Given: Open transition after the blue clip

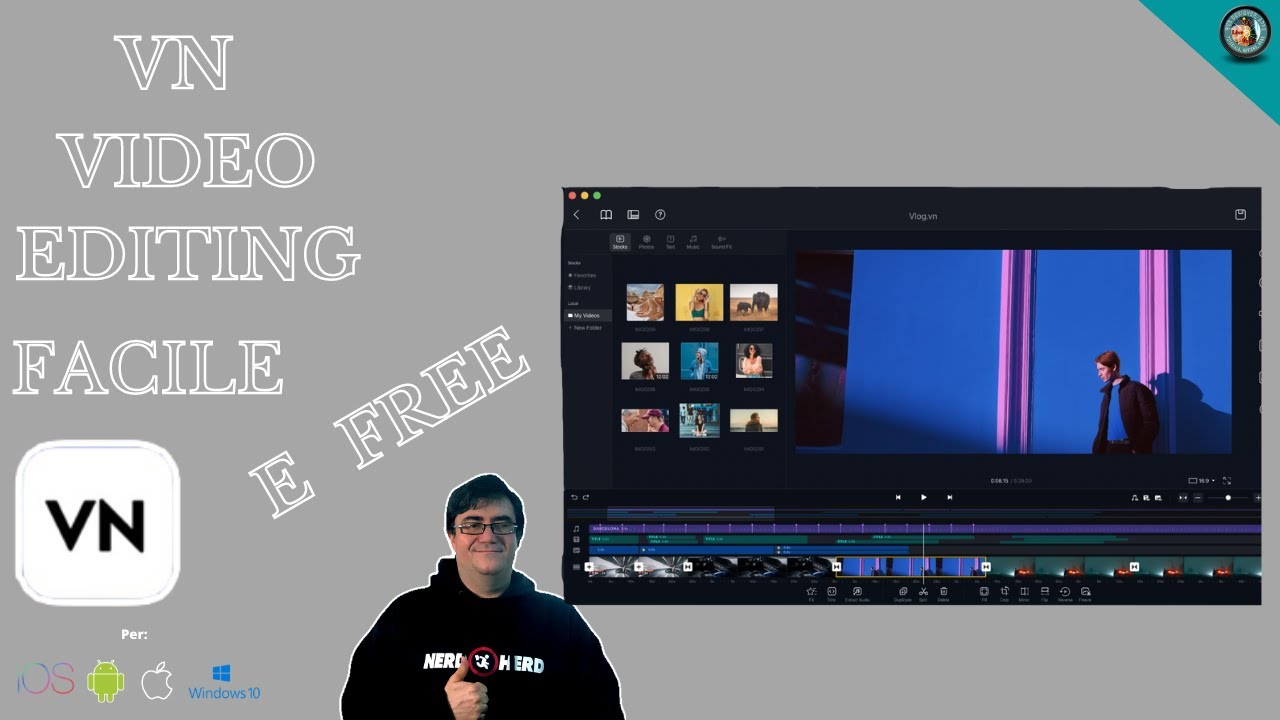Looking at the screenshot, I should pyautogui.click(x=986, y=567).
